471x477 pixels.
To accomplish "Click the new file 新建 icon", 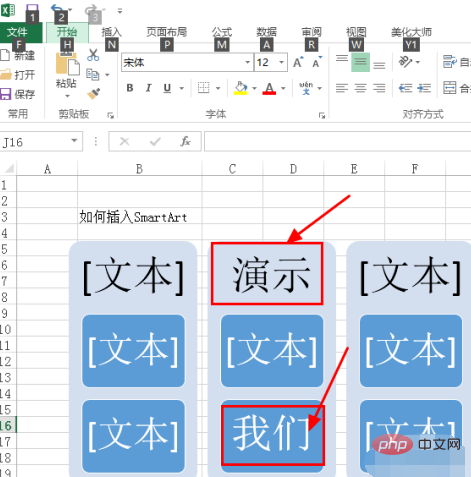I will [x=5, y=55].
